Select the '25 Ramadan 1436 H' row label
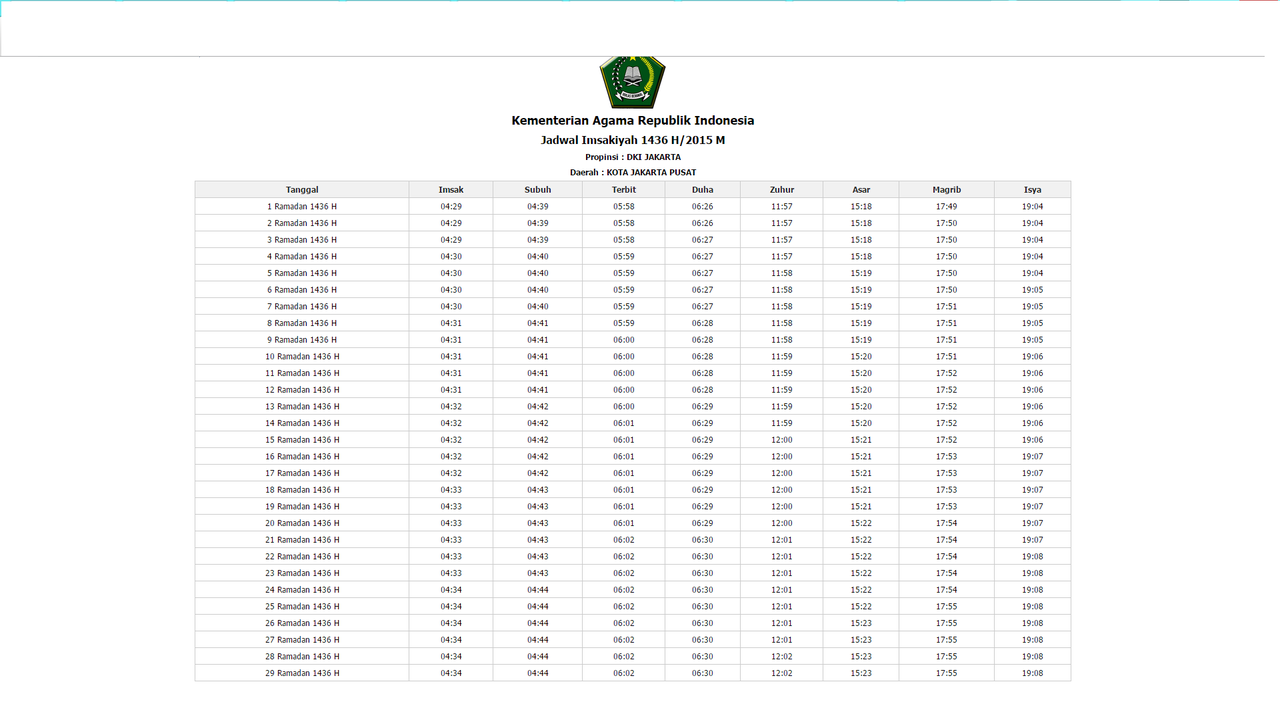 point(302,607)
